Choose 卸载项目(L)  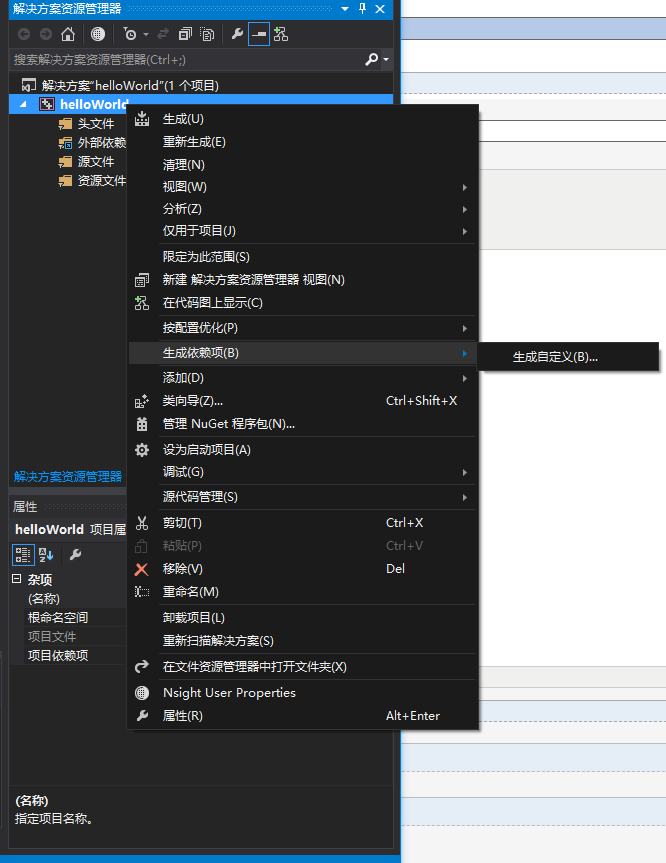click(302, 618)
